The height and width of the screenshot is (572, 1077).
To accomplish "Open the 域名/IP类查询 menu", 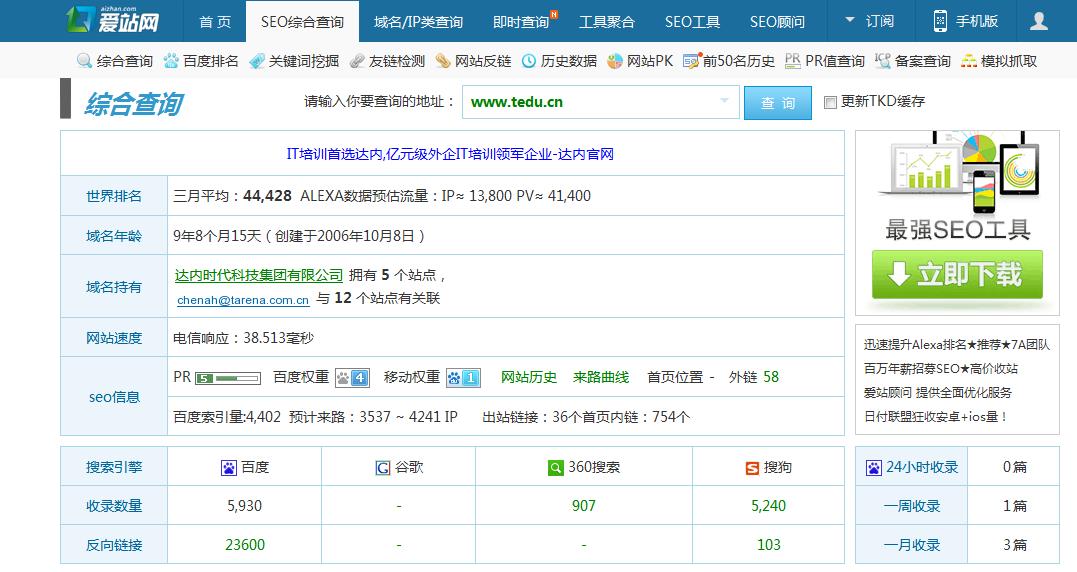I will coord(418,22).
